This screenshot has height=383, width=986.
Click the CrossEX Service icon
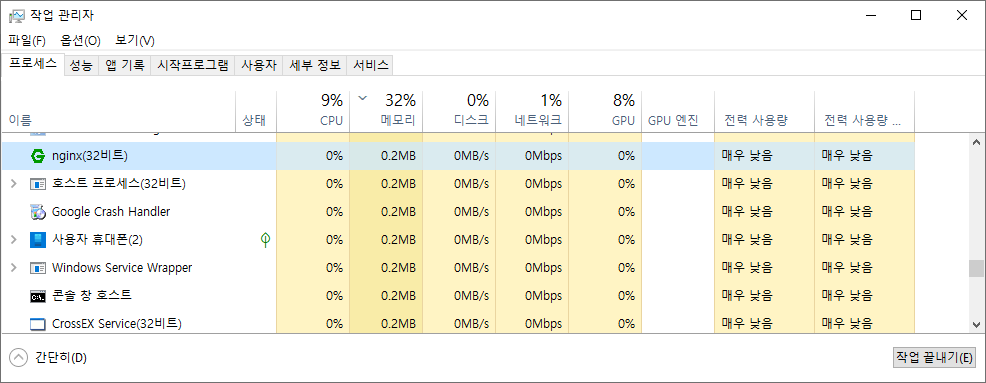38,324
